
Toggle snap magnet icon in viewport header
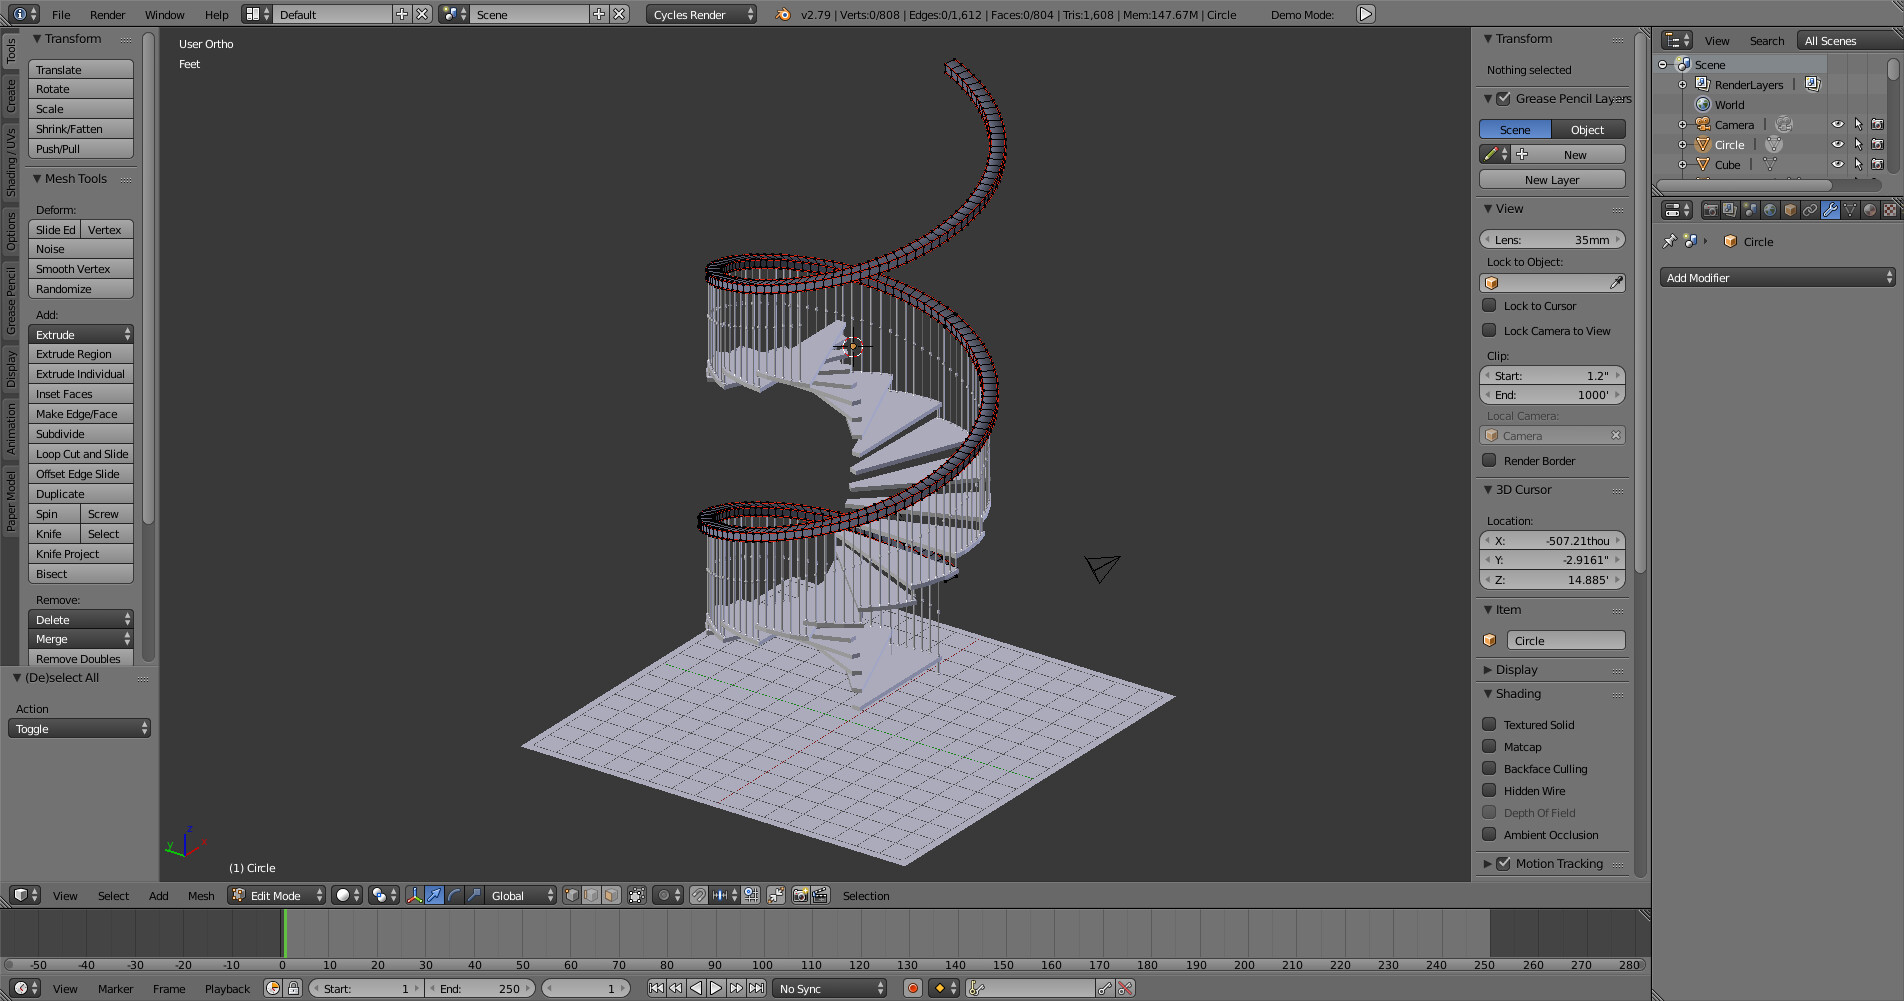(698, 895)
